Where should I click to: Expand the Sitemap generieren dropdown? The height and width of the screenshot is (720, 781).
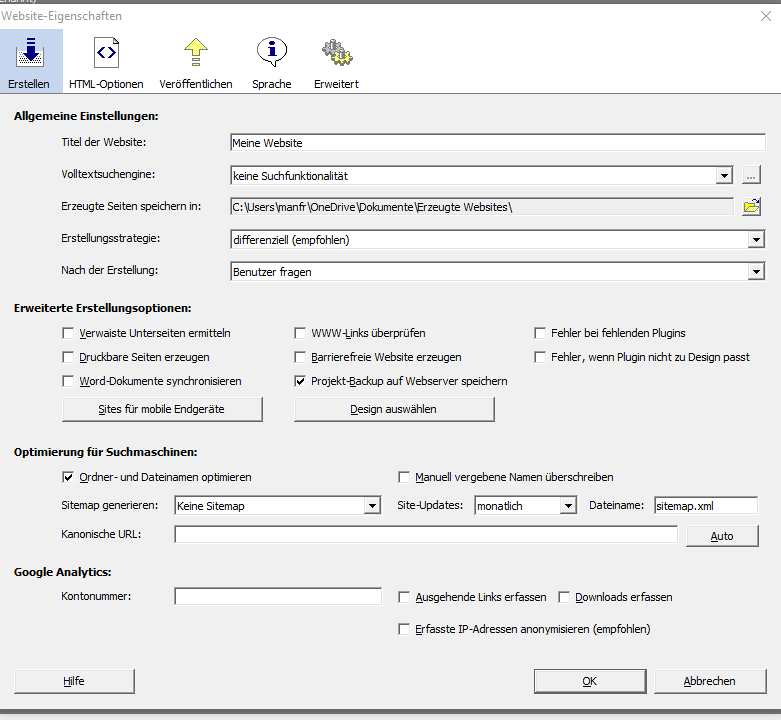[x=372, y=505]
